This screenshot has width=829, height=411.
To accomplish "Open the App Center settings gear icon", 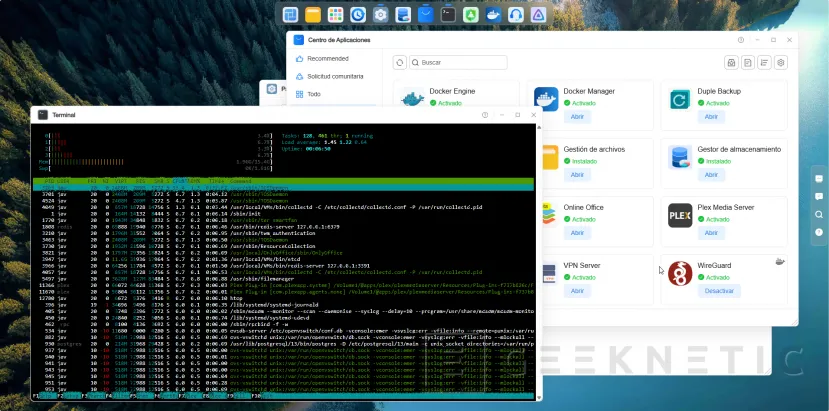I will [x=781, y=62].
